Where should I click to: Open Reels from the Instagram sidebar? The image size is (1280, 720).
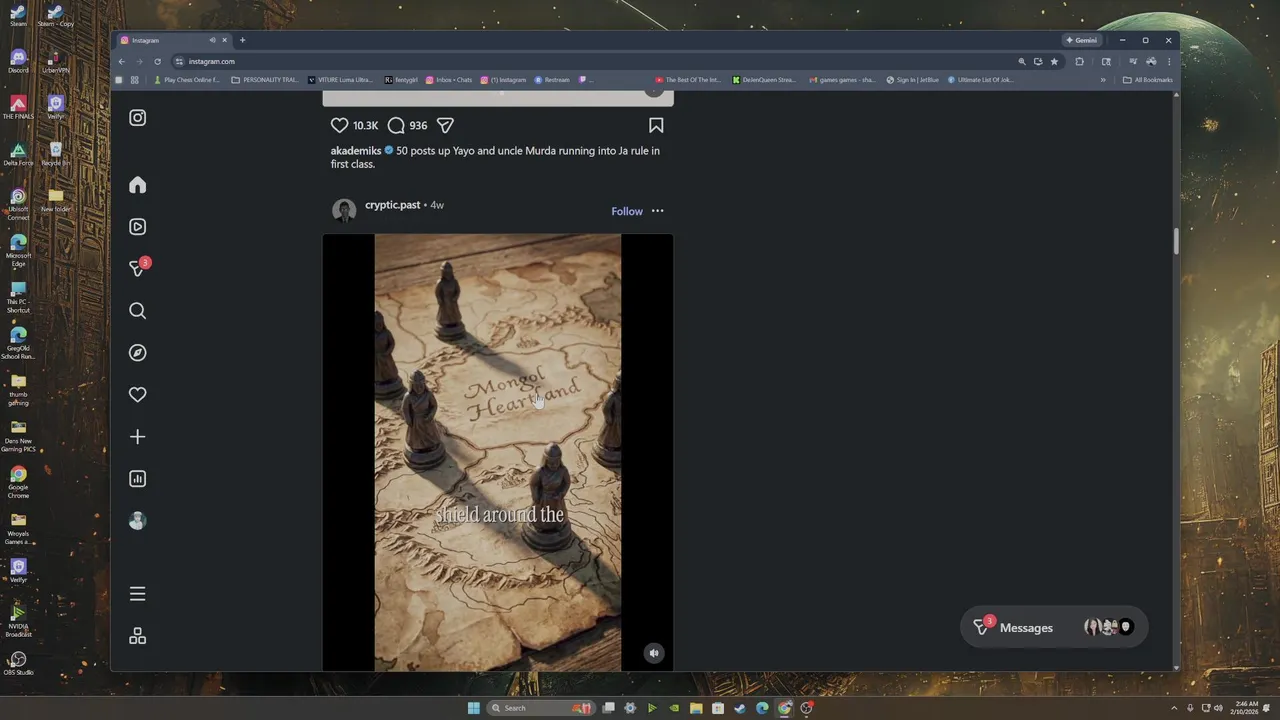click(x=138, y=227)
